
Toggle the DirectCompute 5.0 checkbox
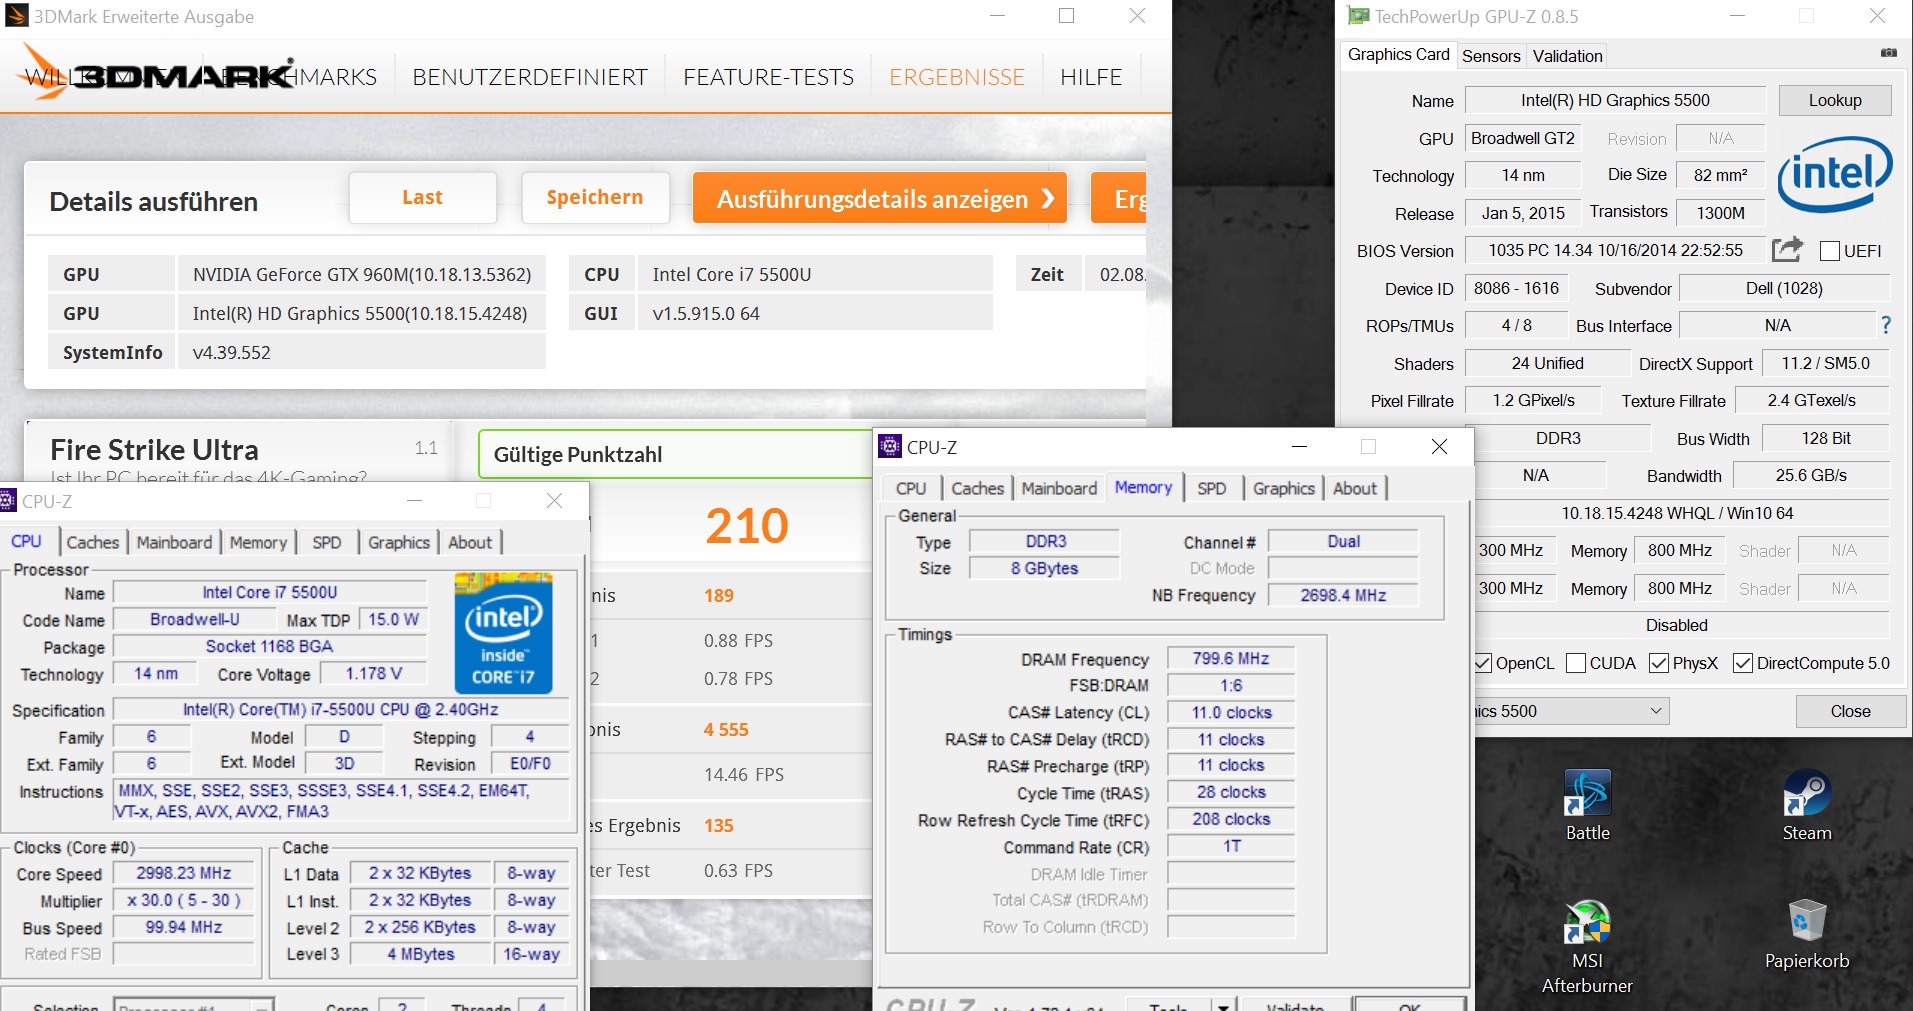(1742, 663)
